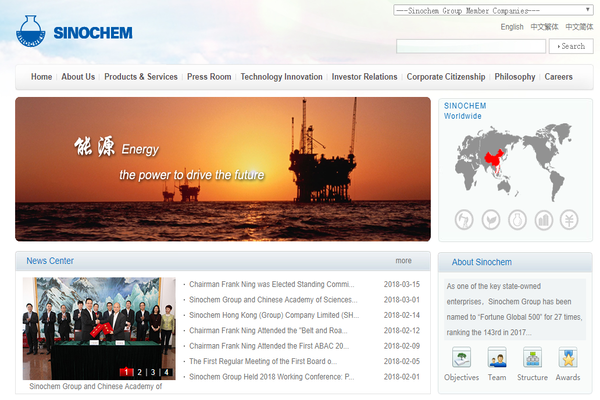Click the leaf agriculture icon
Image resolution: width=600 pixels, height=400 pixels.
pyautogui.click(x=491, y=219)
